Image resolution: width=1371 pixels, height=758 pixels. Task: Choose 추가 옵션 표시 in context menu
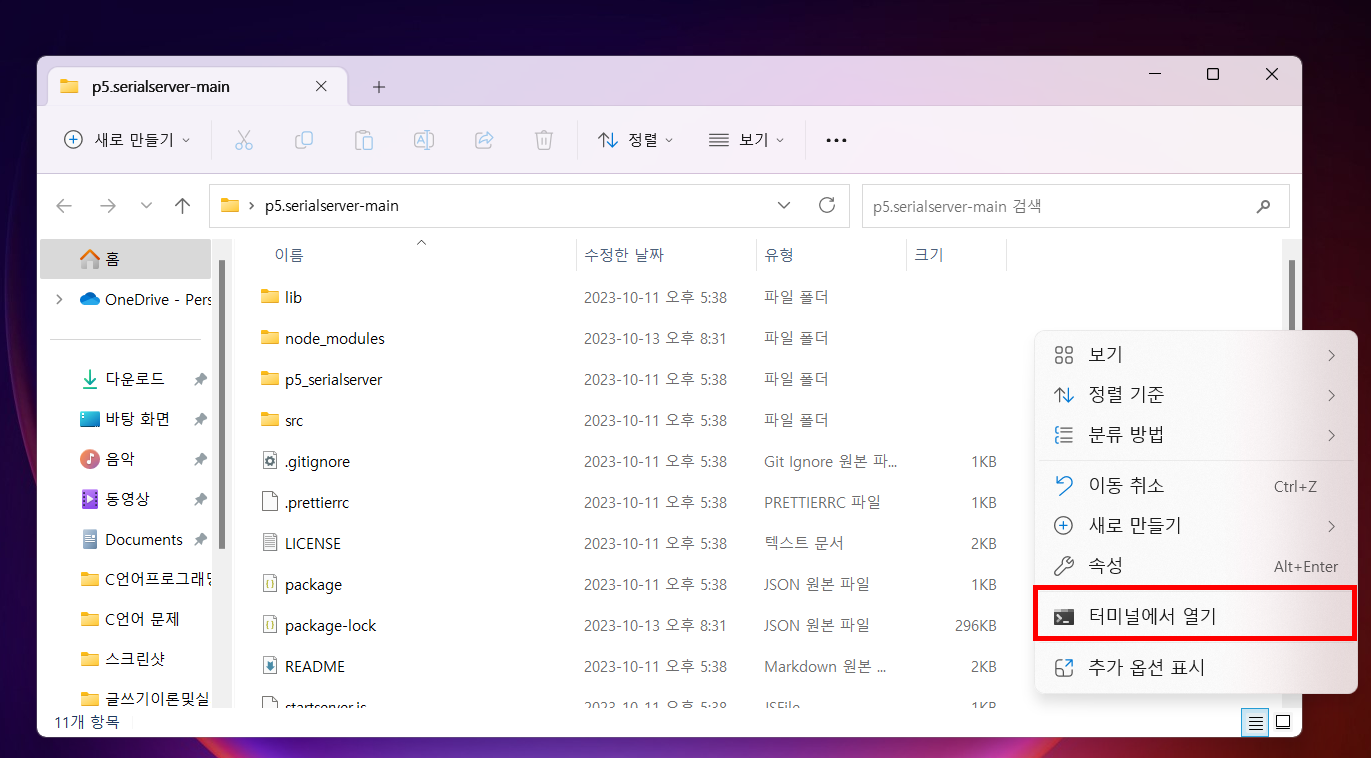click(1196, 668)
